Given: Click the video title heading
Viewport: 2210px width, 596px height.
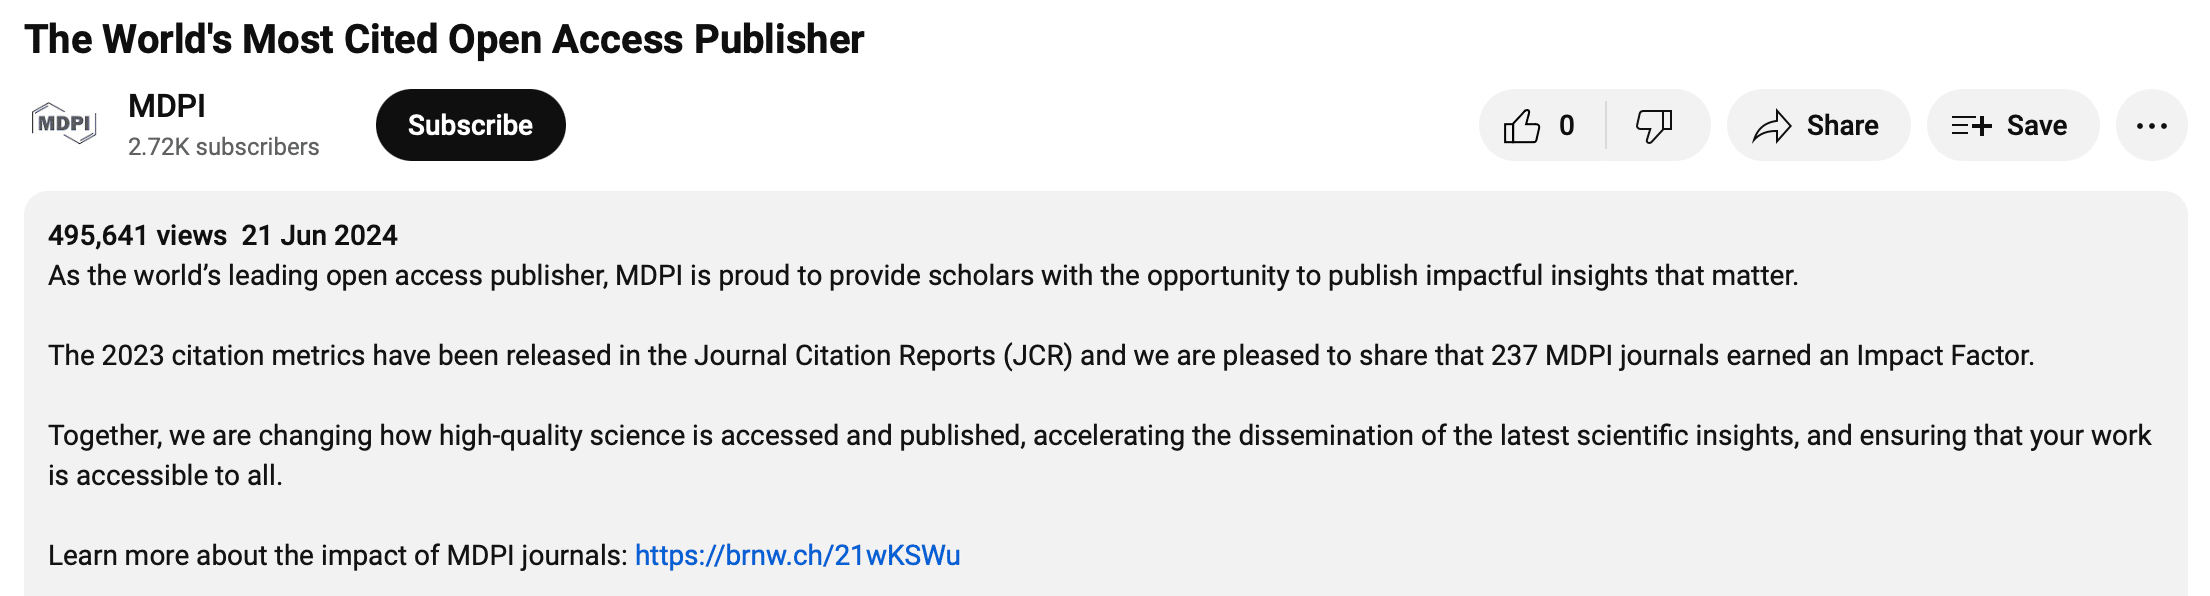Looking at the screenshot, I should (444, 40).
